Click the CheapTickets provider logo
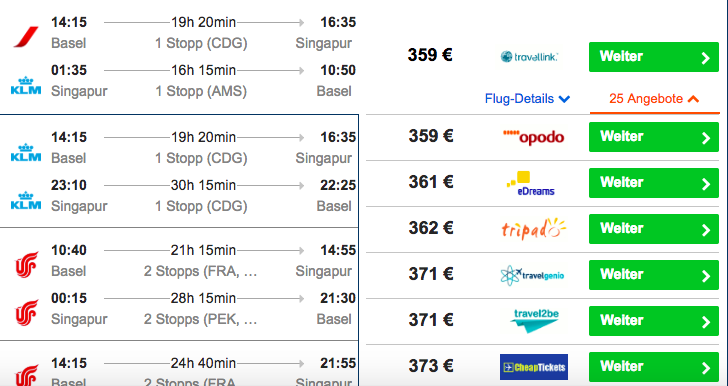 (x=534, y=366)
